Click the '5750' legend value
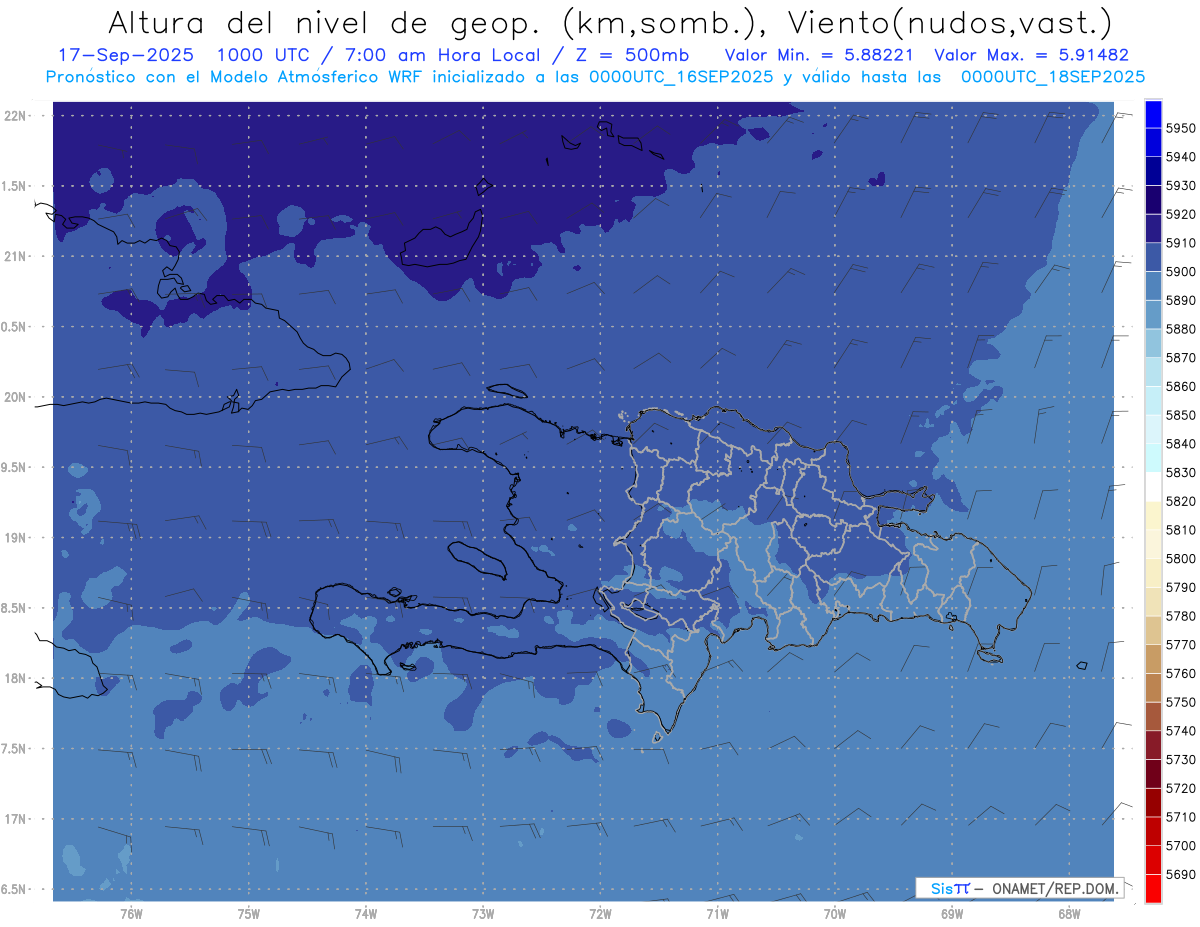This screenshot has height=927, width=1200. 1180,702
